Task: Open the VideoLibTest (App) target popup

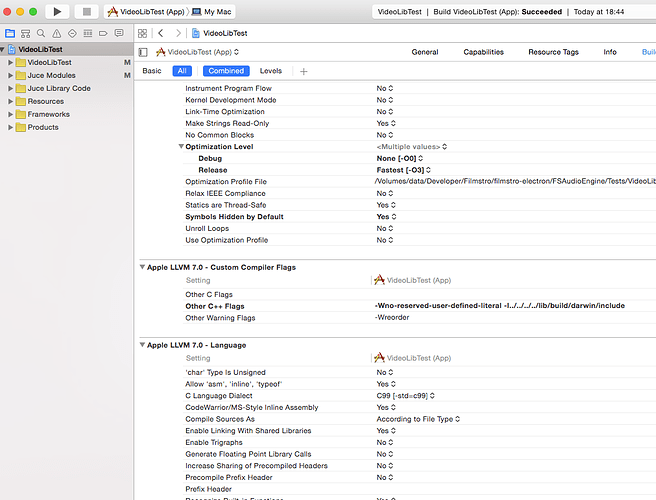Action: tap(197, 52)
